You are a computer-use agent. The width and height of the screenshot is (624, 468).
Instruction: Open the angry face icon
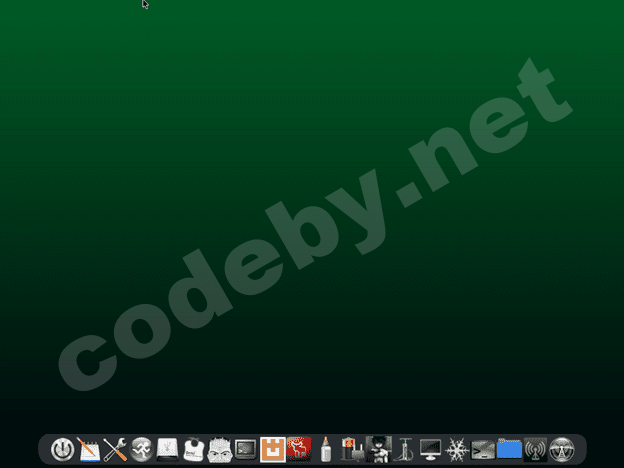coord(220,450)
